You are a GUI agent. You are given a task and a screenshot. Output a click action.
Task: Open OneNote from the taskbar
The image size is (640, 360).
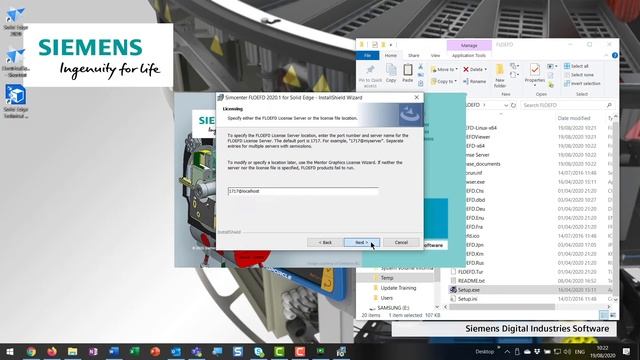[93, 351]
